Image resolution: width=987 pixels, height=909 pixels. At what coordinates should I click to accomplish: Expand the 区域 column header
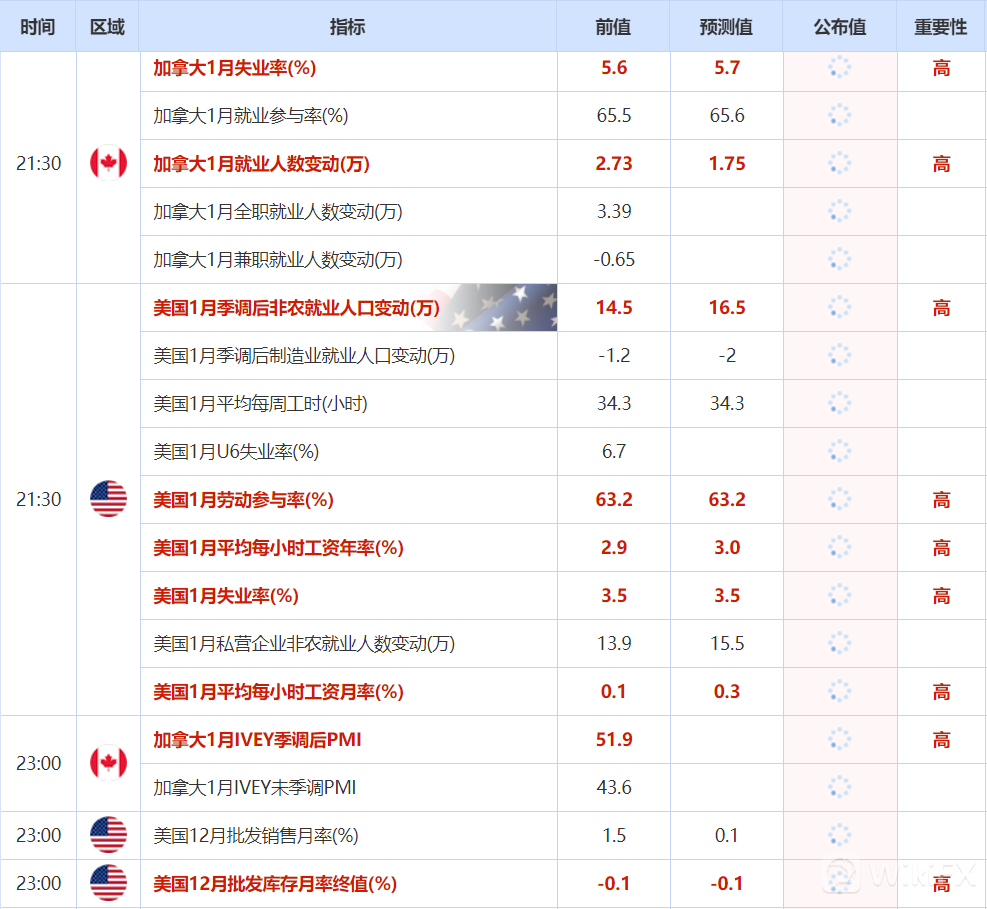(x=106, y=26)
